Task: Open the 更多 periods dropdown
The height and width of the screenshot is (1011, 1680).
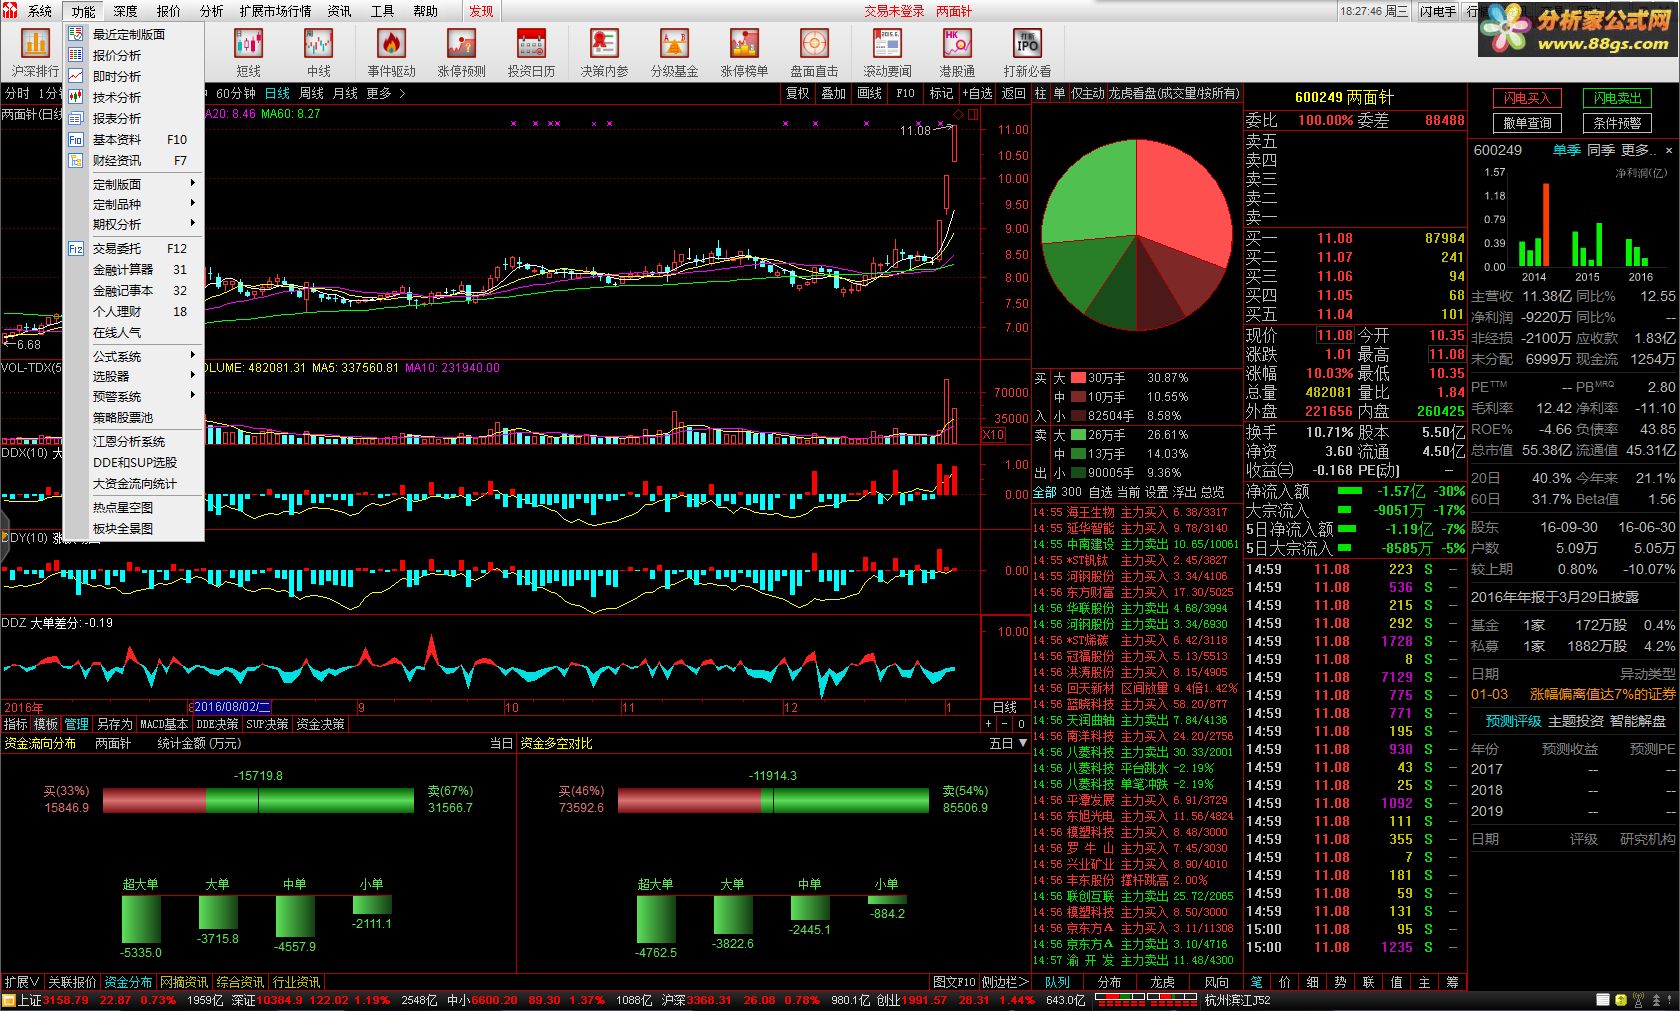Action: (x=385, y=93)
